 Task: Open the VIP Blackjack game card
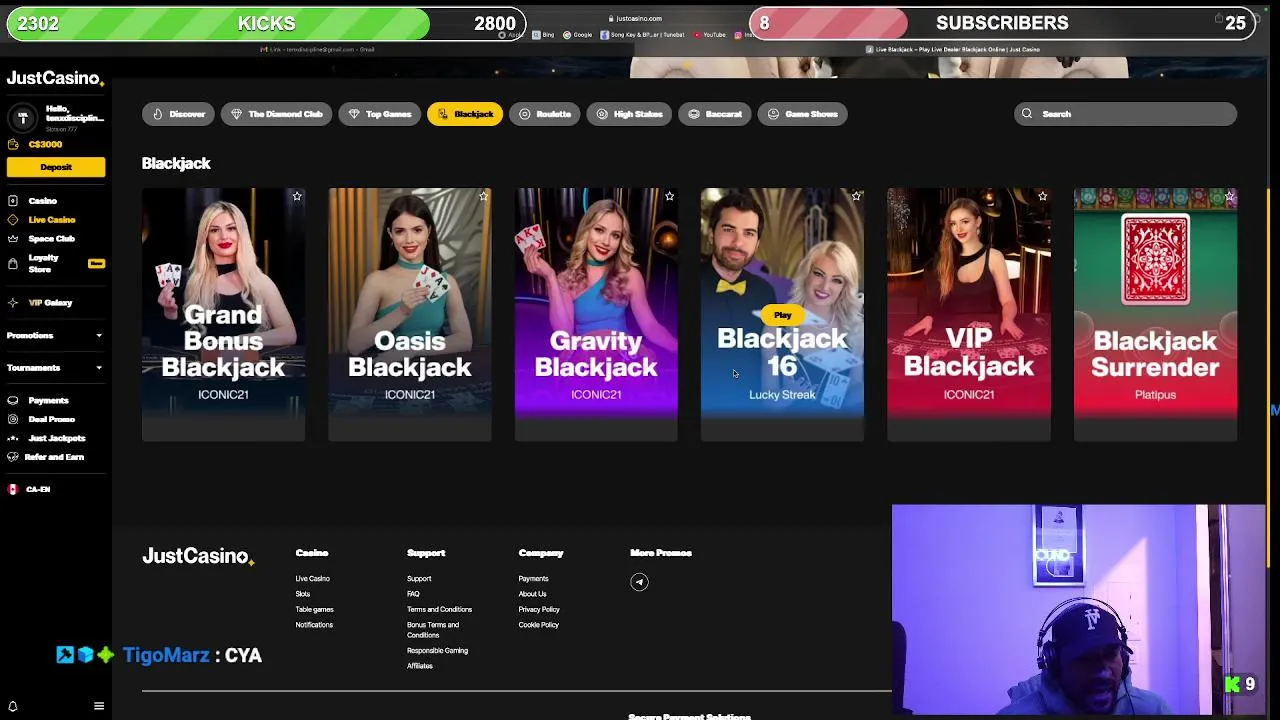pyautogui.click(x=969, y=314)
